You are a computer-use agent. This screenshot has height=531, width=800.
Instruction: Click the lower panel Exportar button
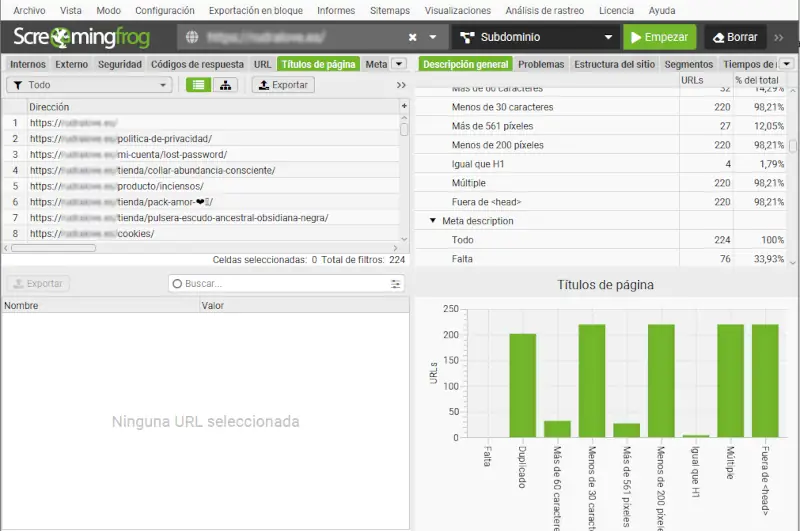pos(38,284)
